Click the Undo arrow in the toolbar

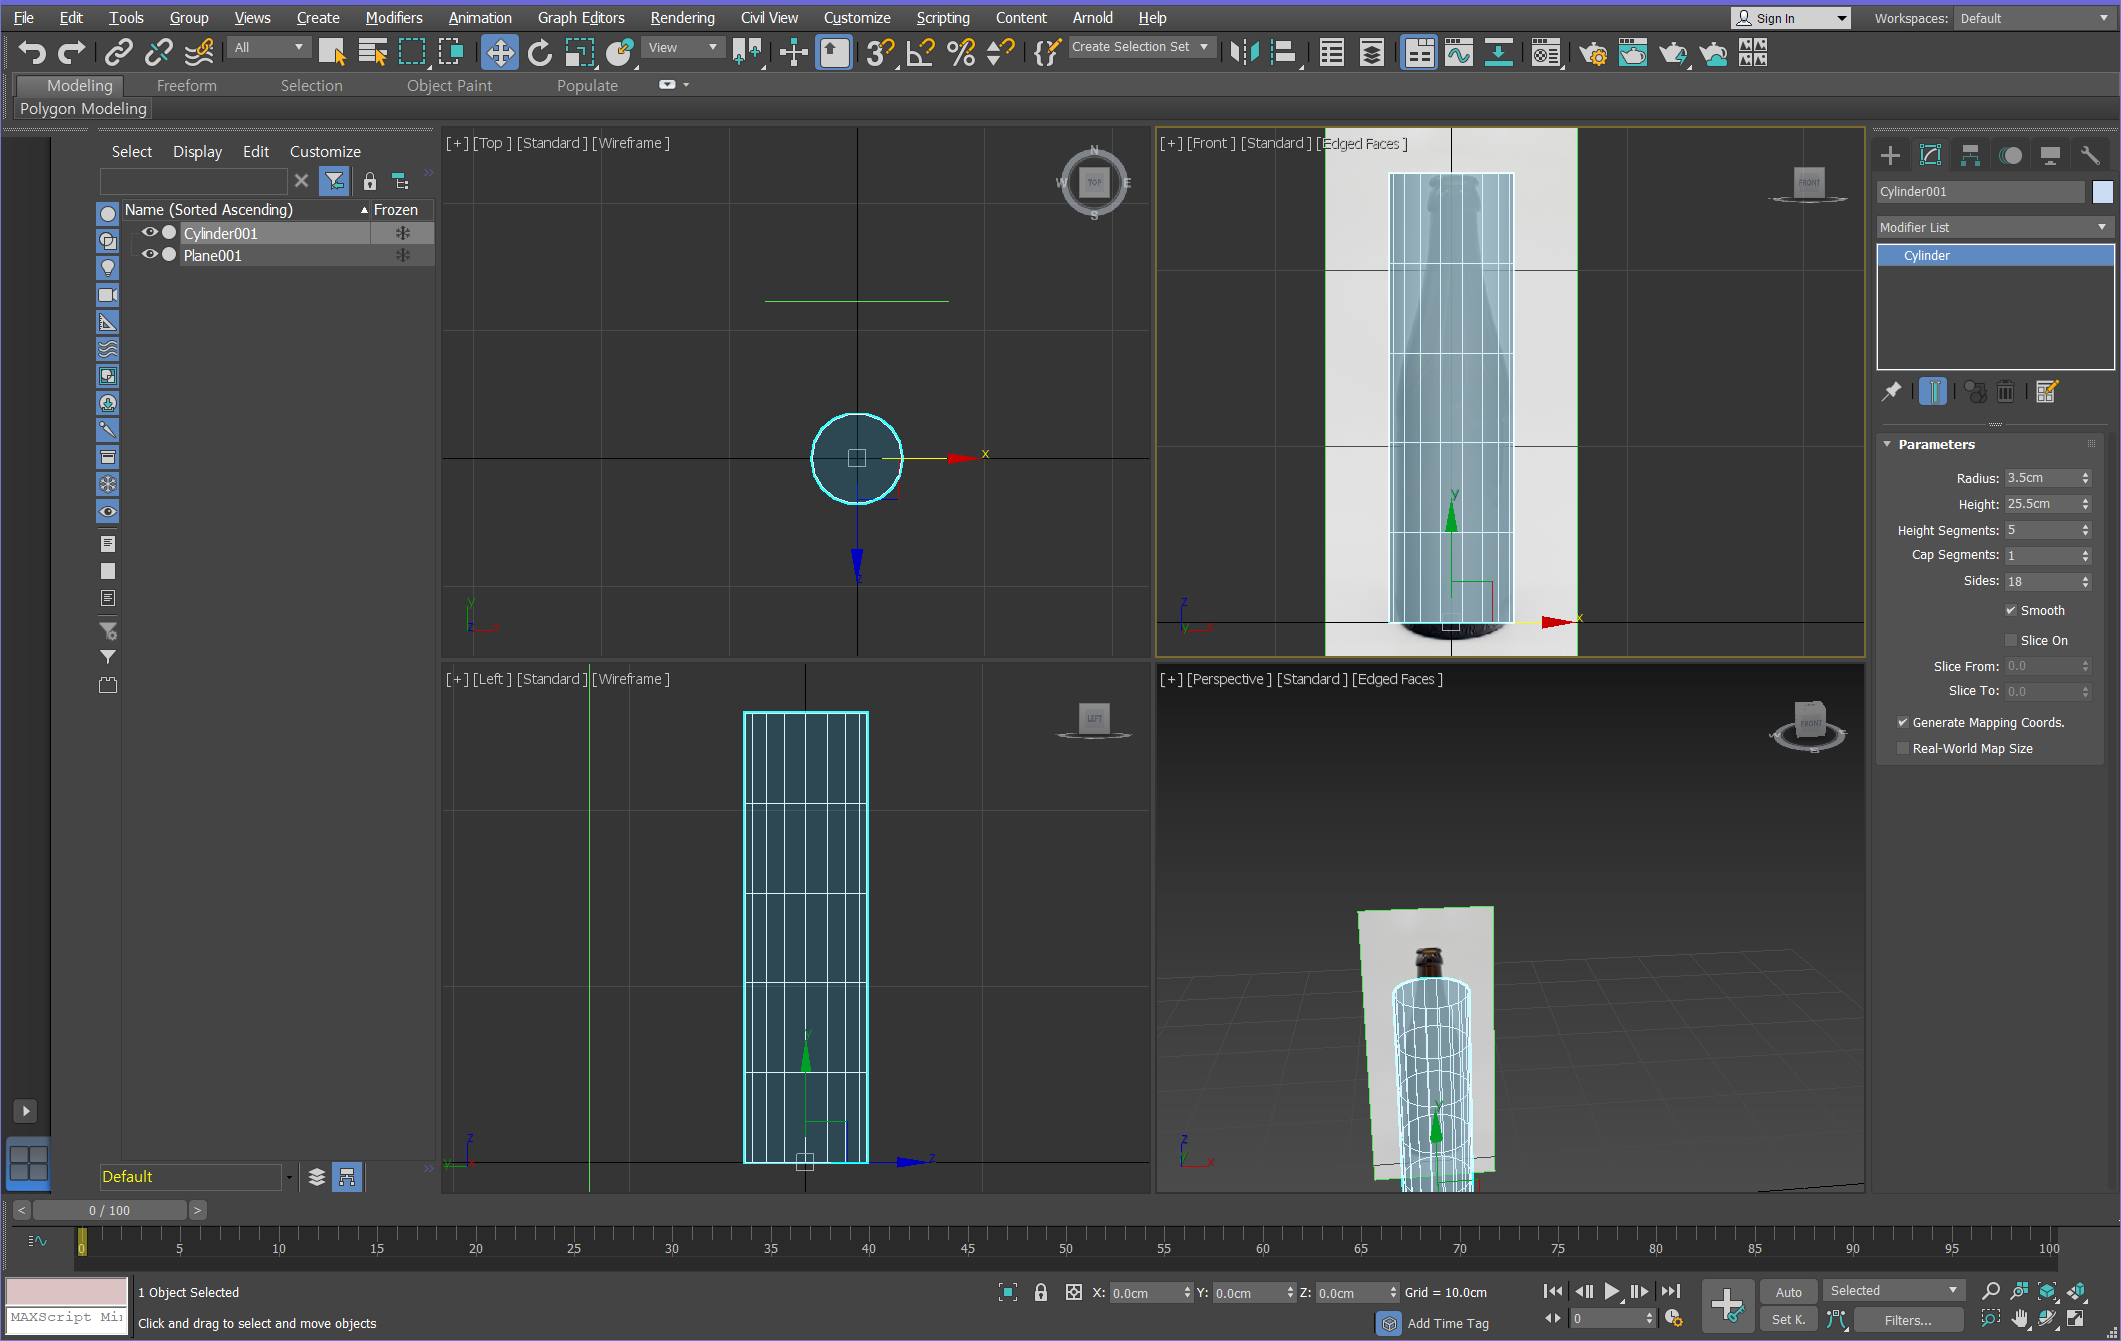click(x=32, y=52)
